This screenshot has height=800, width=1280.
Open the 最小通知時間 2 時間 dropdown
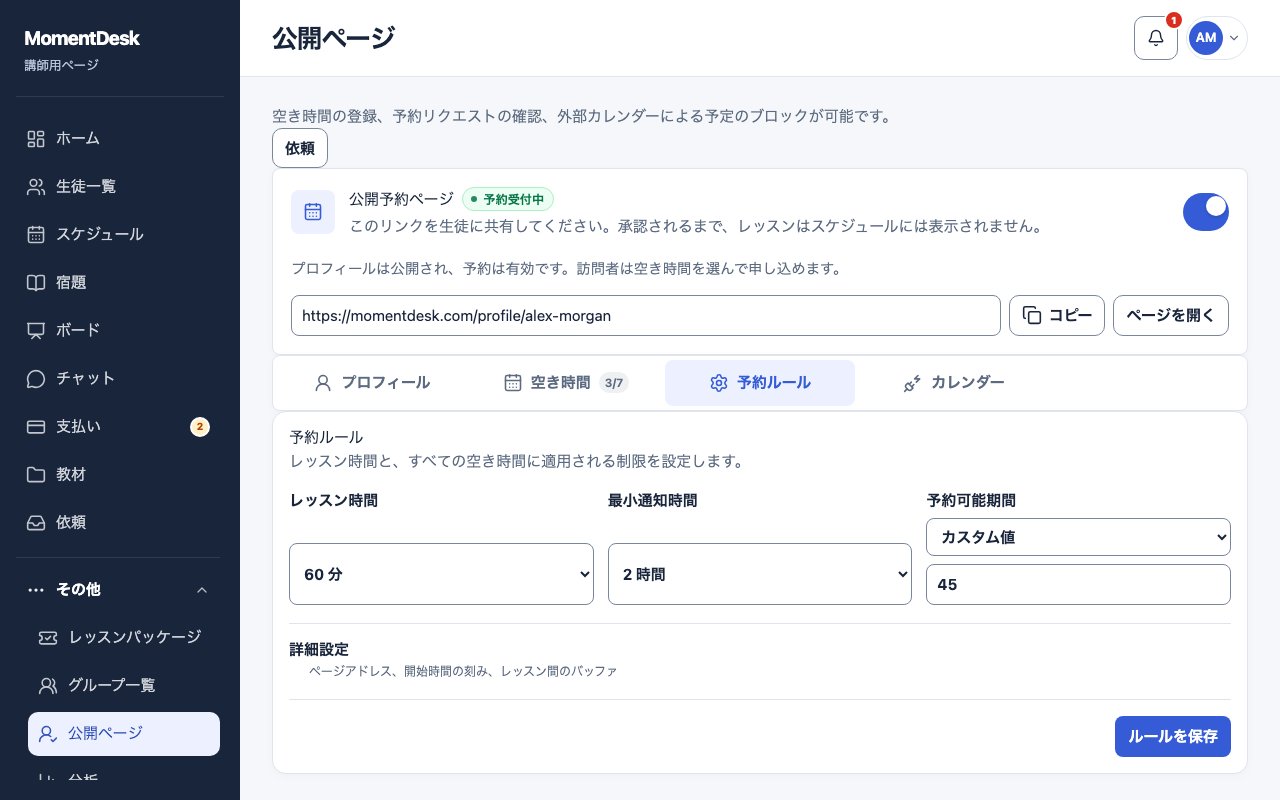760,574
